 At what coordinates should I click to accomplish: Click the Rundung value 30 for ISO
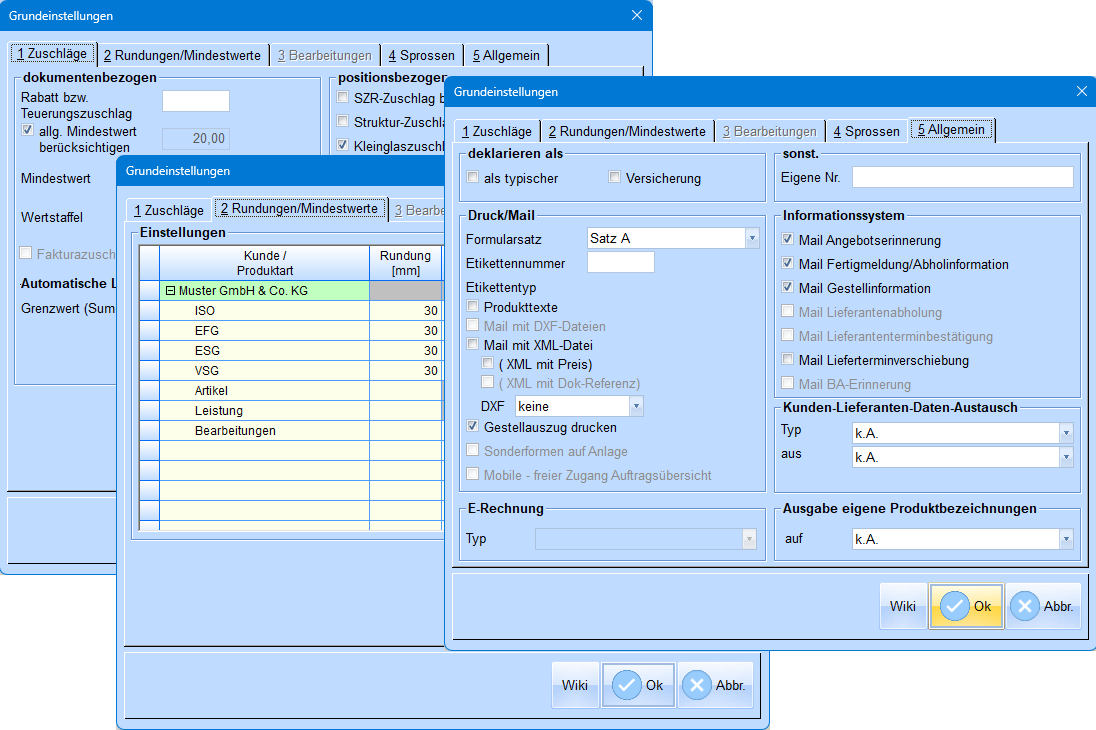[x=406, y=310]
